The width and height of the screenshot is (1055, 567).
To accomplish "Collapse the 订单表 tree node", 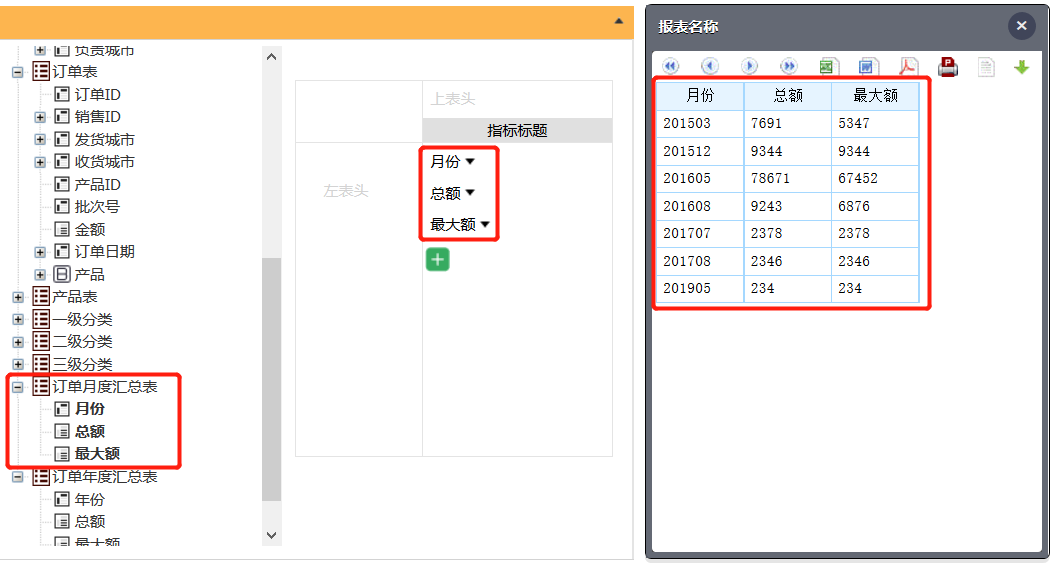I will point(18,72).
